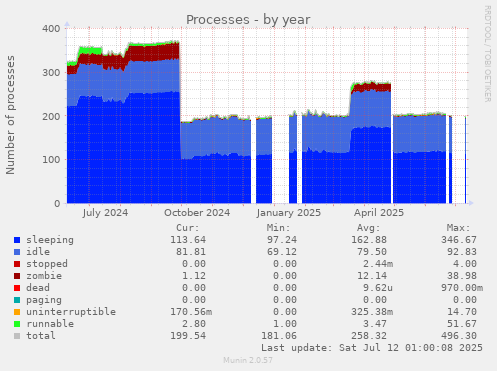Click the 'zombie' legend label
This screenshot has width=497, height=371.
pyautogui.click(x=44, y=276)
